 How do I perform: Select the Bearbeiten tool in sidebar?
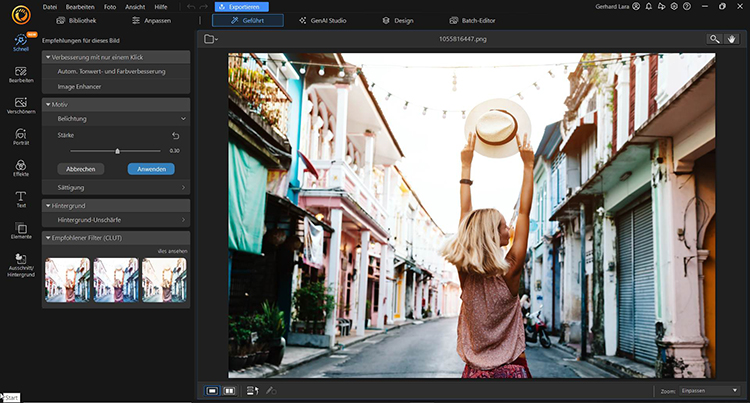click(x=20, y=74)
